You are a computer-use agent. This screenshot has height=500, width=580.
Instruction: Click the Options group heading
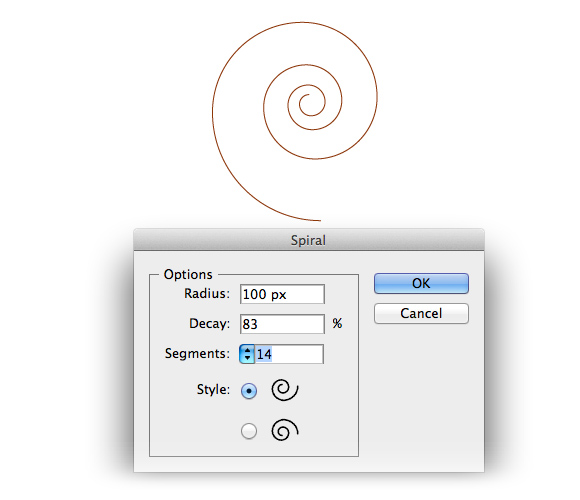pos(188,274)
